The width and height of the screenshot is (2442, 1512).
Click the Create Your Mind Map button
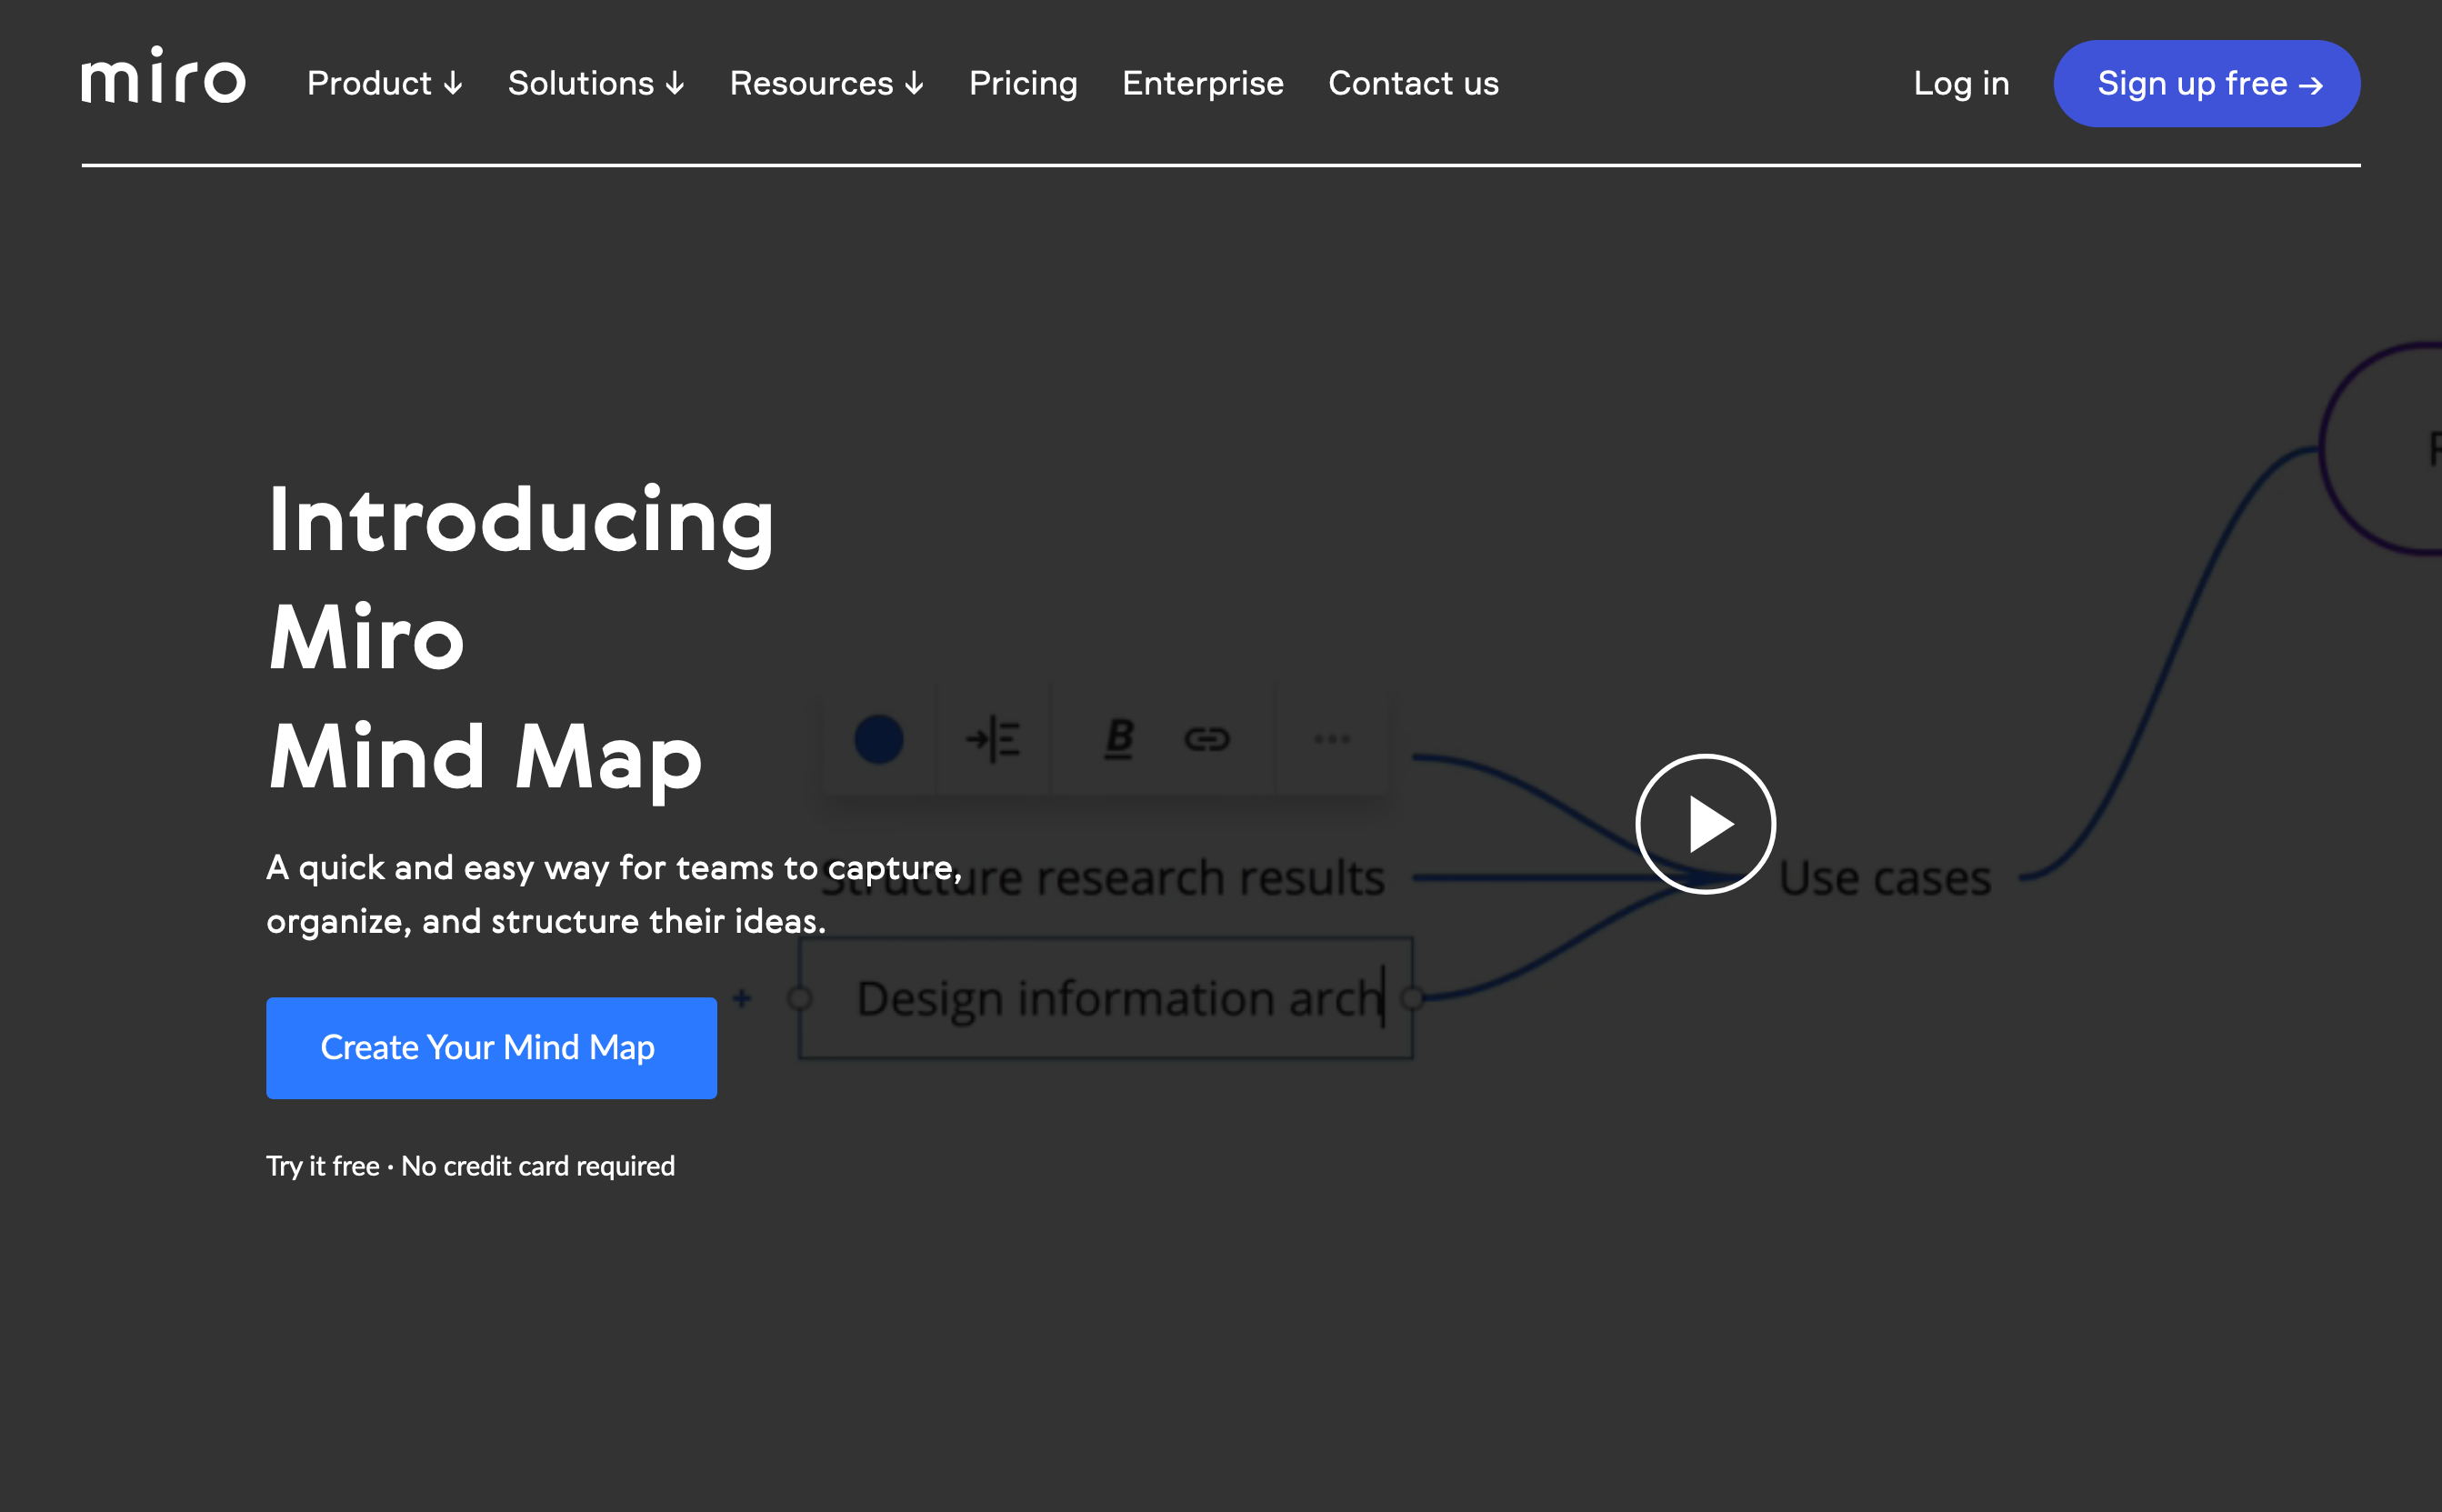pyautogui.click(x=491, y=1048)
